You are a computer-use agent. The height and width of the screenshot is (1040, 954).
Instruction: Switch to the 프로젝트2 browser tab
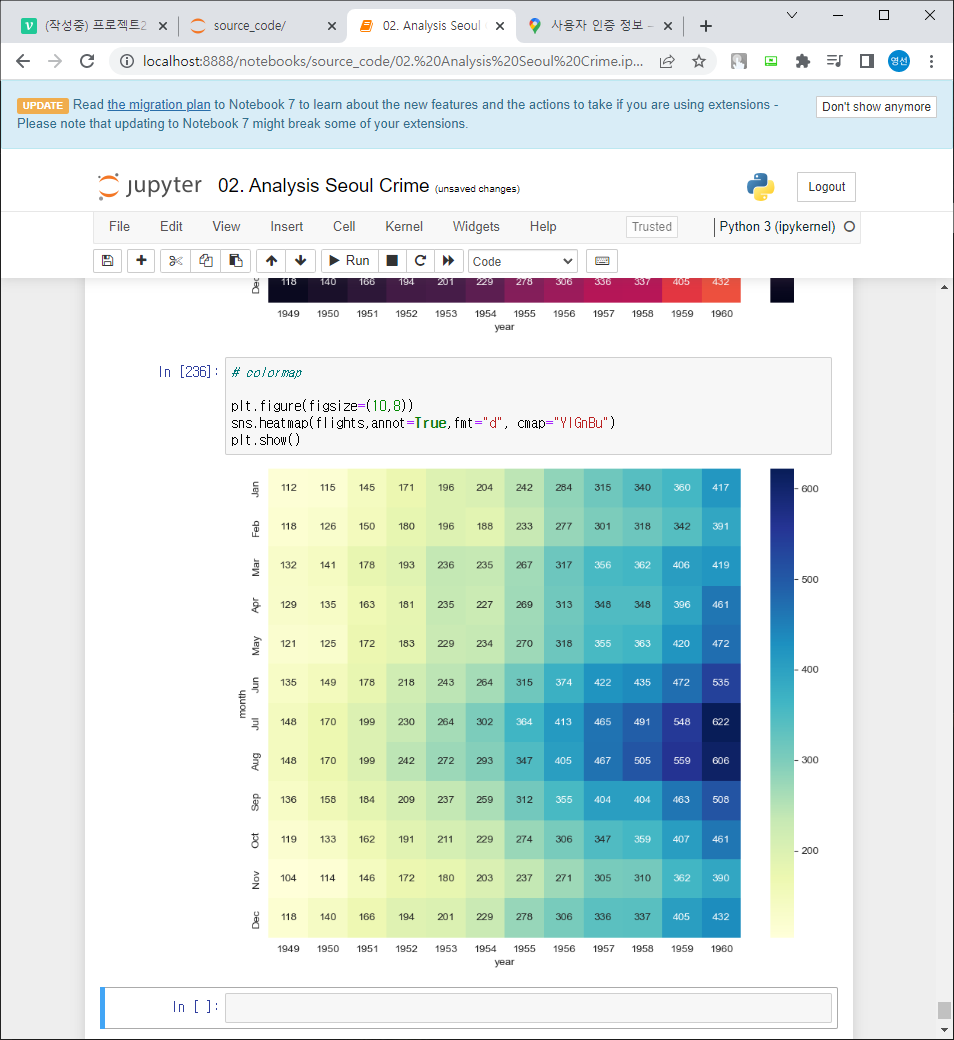95,26
